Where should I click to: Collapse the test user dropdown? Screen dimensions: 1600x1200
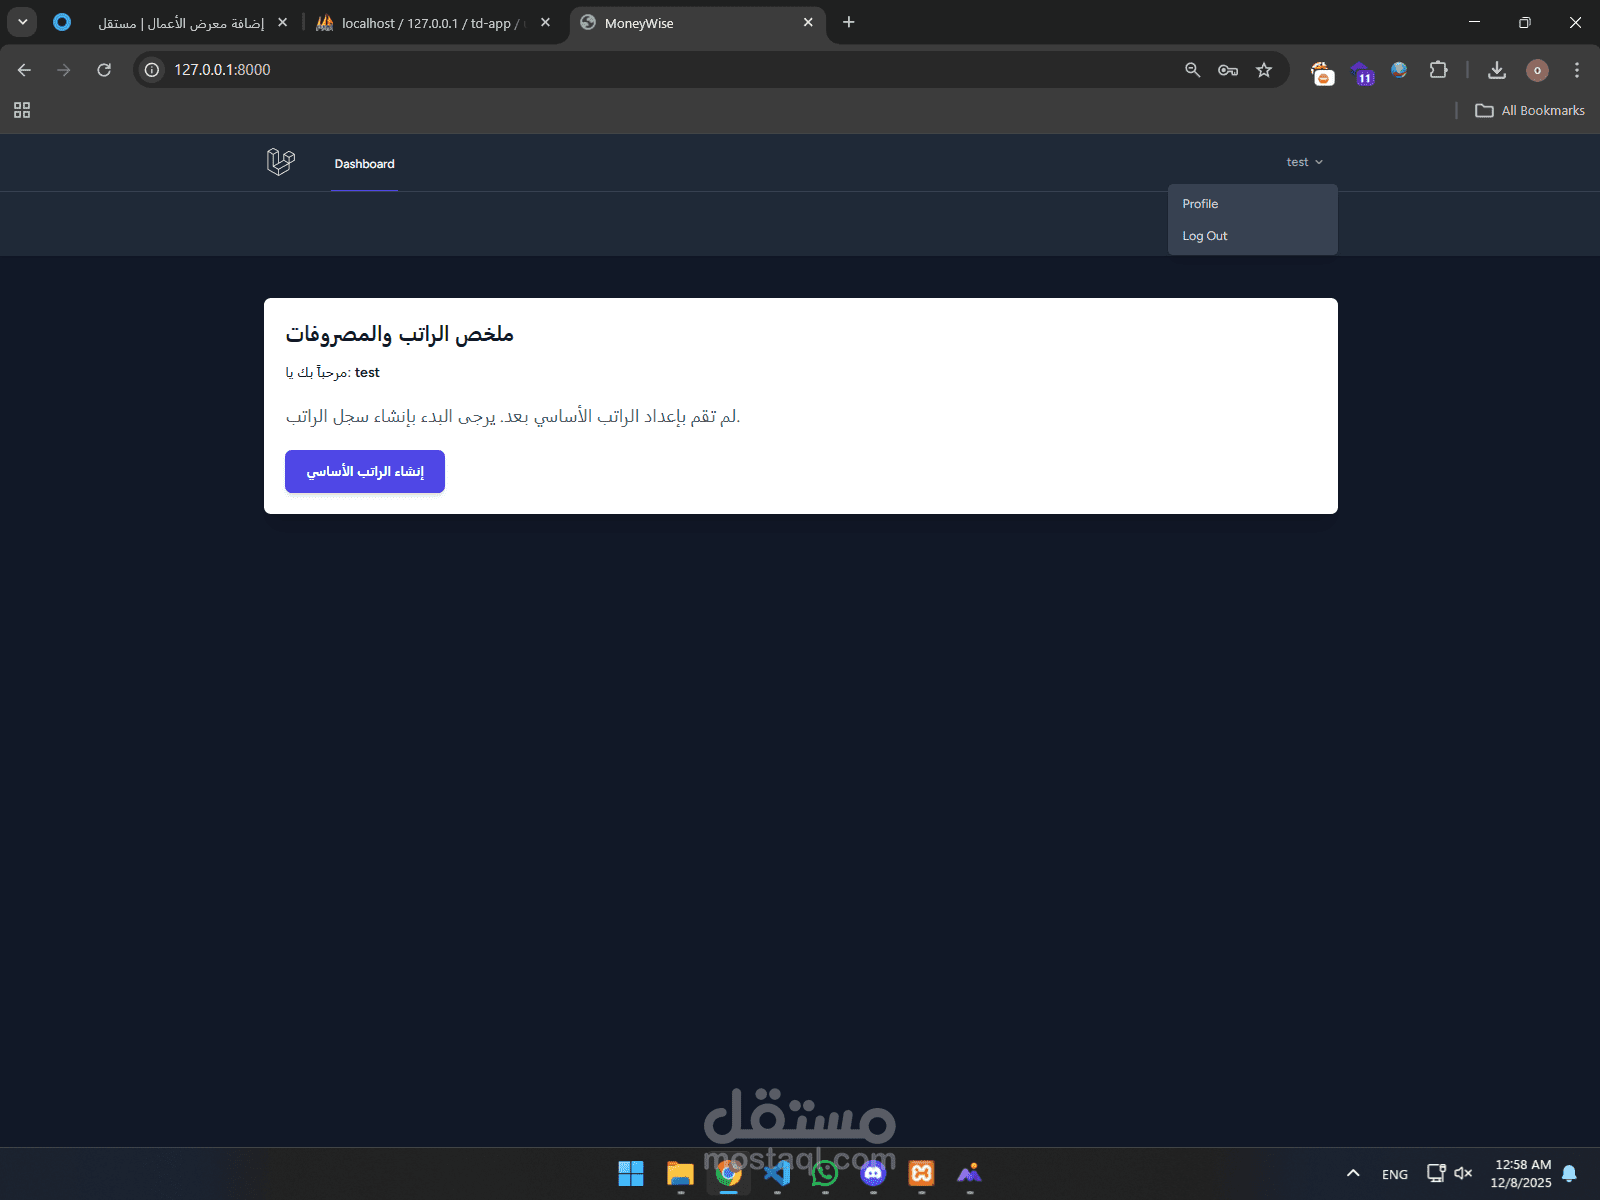[1304, 162]
